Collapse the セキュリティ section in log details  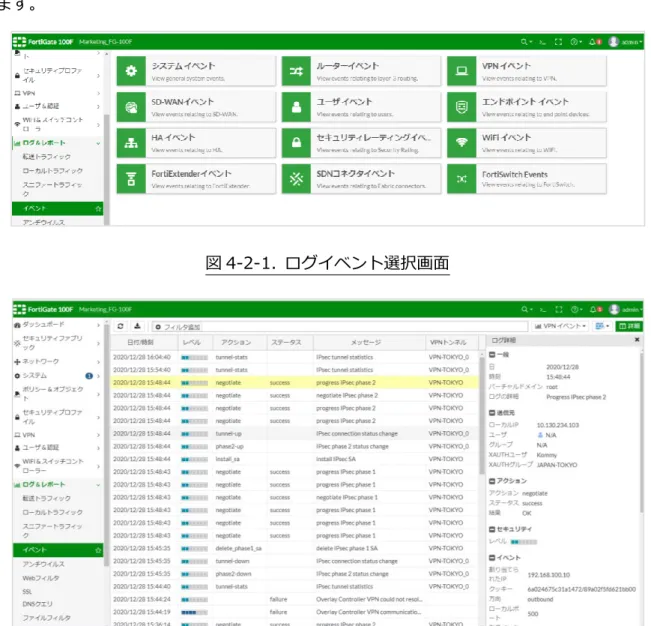pos(492,529)
